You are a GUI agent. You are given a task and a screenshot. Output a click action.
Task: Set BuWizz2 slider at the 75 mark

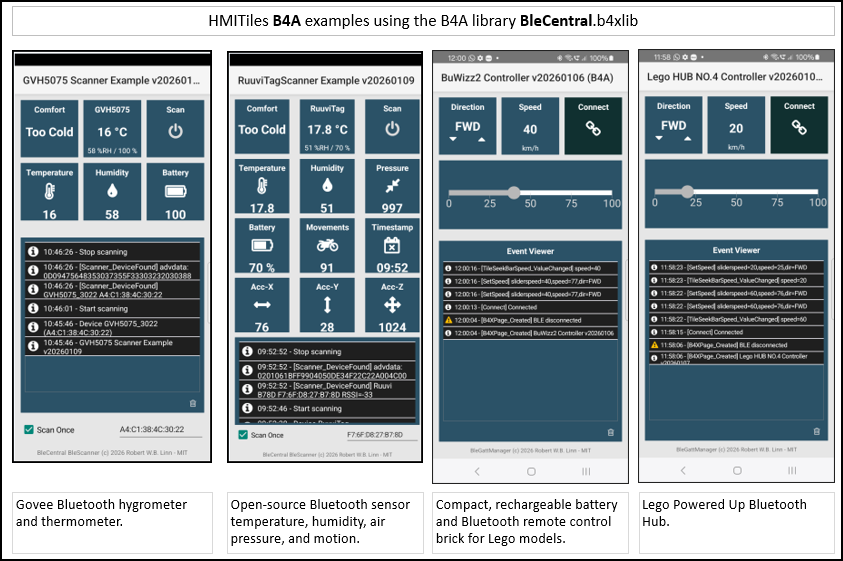(571, 193)
